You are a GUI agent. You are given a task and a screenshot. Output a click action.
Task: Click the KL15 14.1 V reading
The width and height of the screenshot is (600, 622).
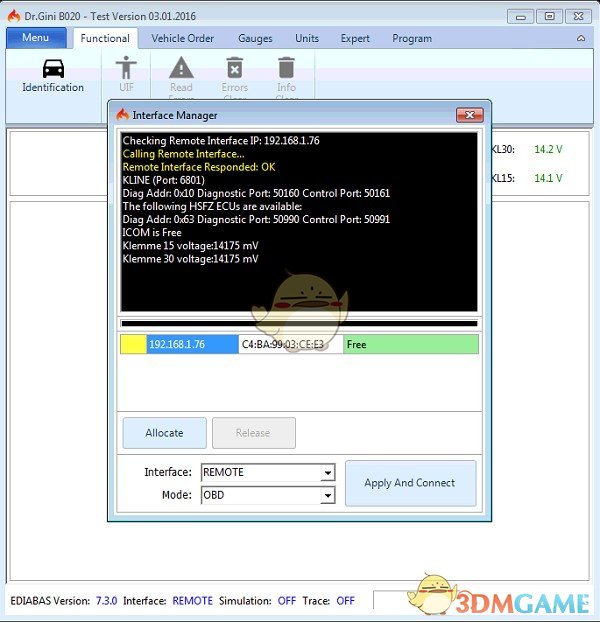pyautogui.click(x=548, y=178)
